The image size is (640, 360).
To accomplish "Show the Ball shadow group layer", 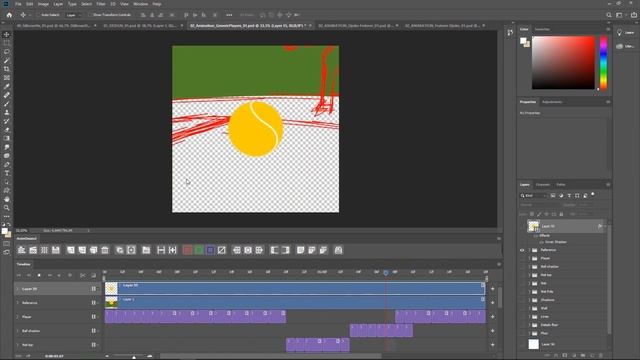I will (522, 267).
